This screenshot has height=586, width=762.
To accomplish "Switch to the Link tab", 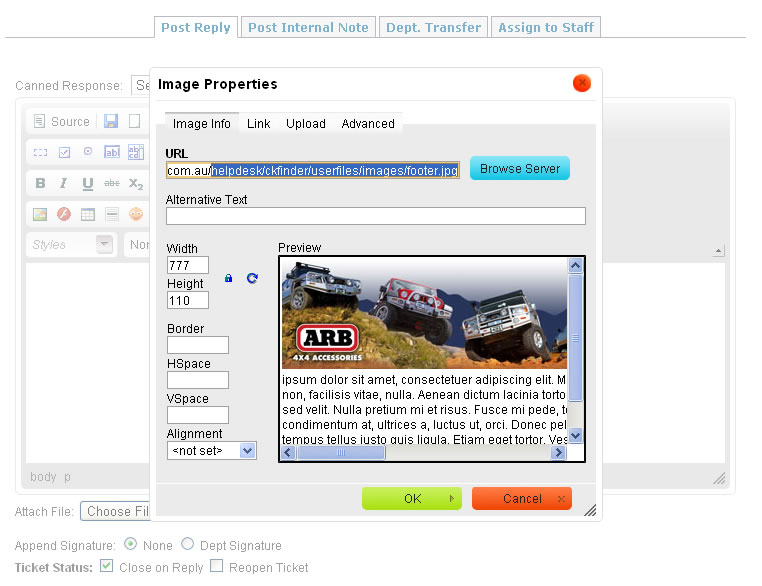I will [259, 124].
